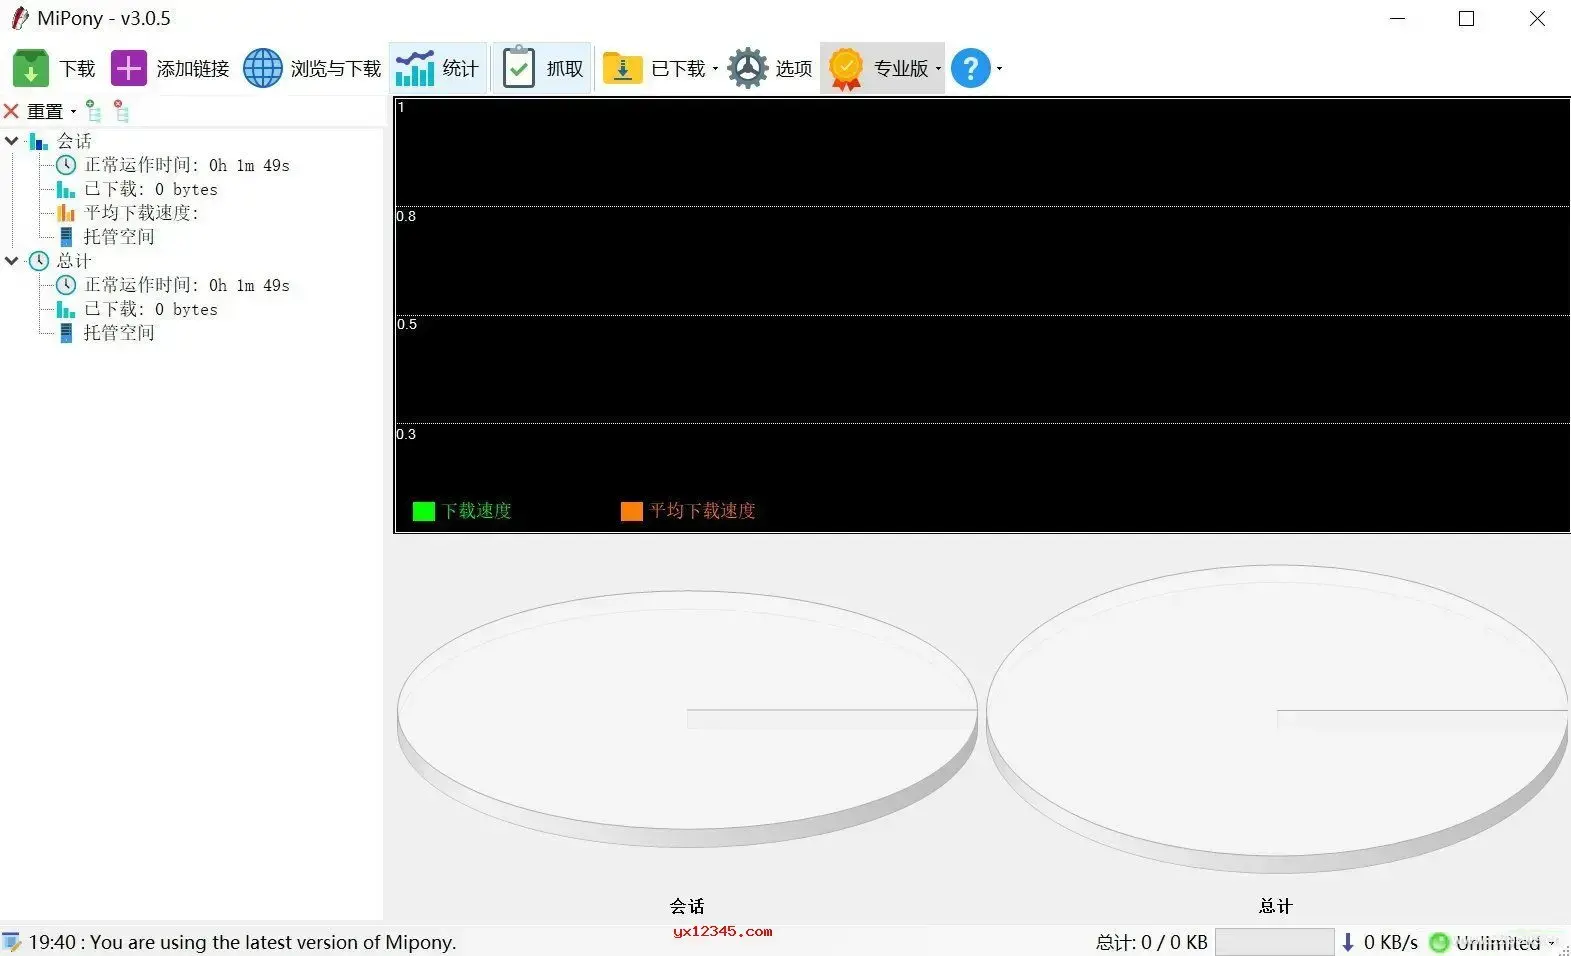The width and height of the screenshot is (1571, 956).
Task: Open the 重置 dropdown arrow
Action: point(73,112)
